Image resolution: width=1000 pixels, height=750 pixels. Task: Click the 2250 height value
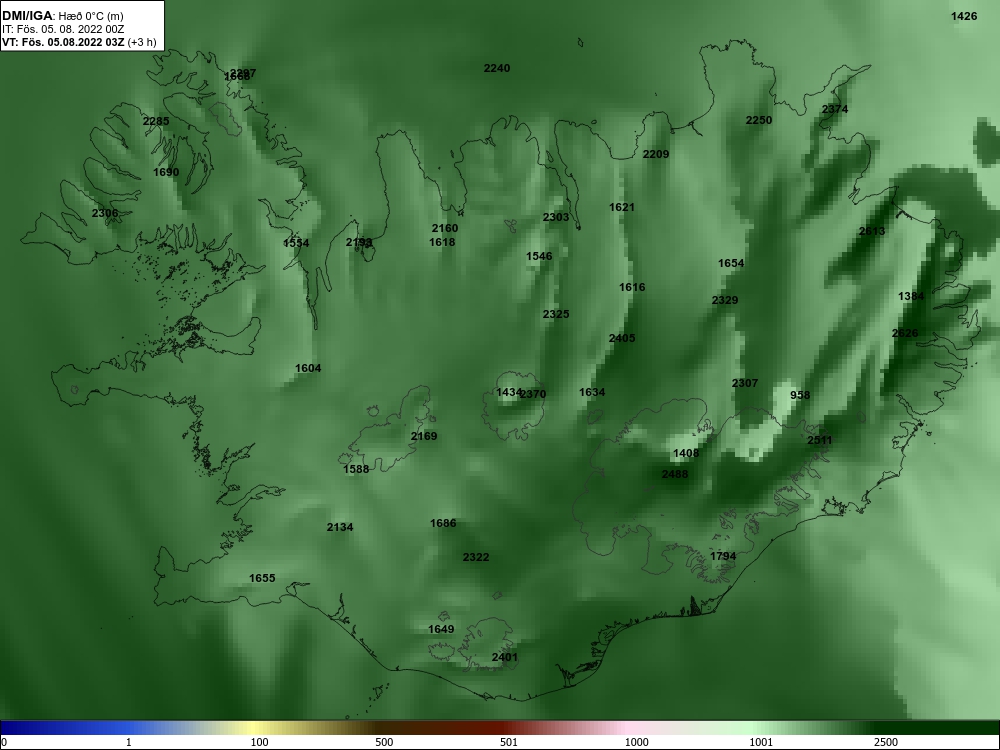759,120
